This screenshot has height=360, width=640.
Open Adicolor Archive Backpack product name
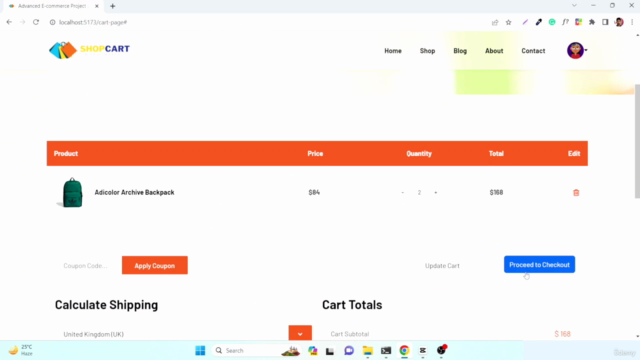134,192
